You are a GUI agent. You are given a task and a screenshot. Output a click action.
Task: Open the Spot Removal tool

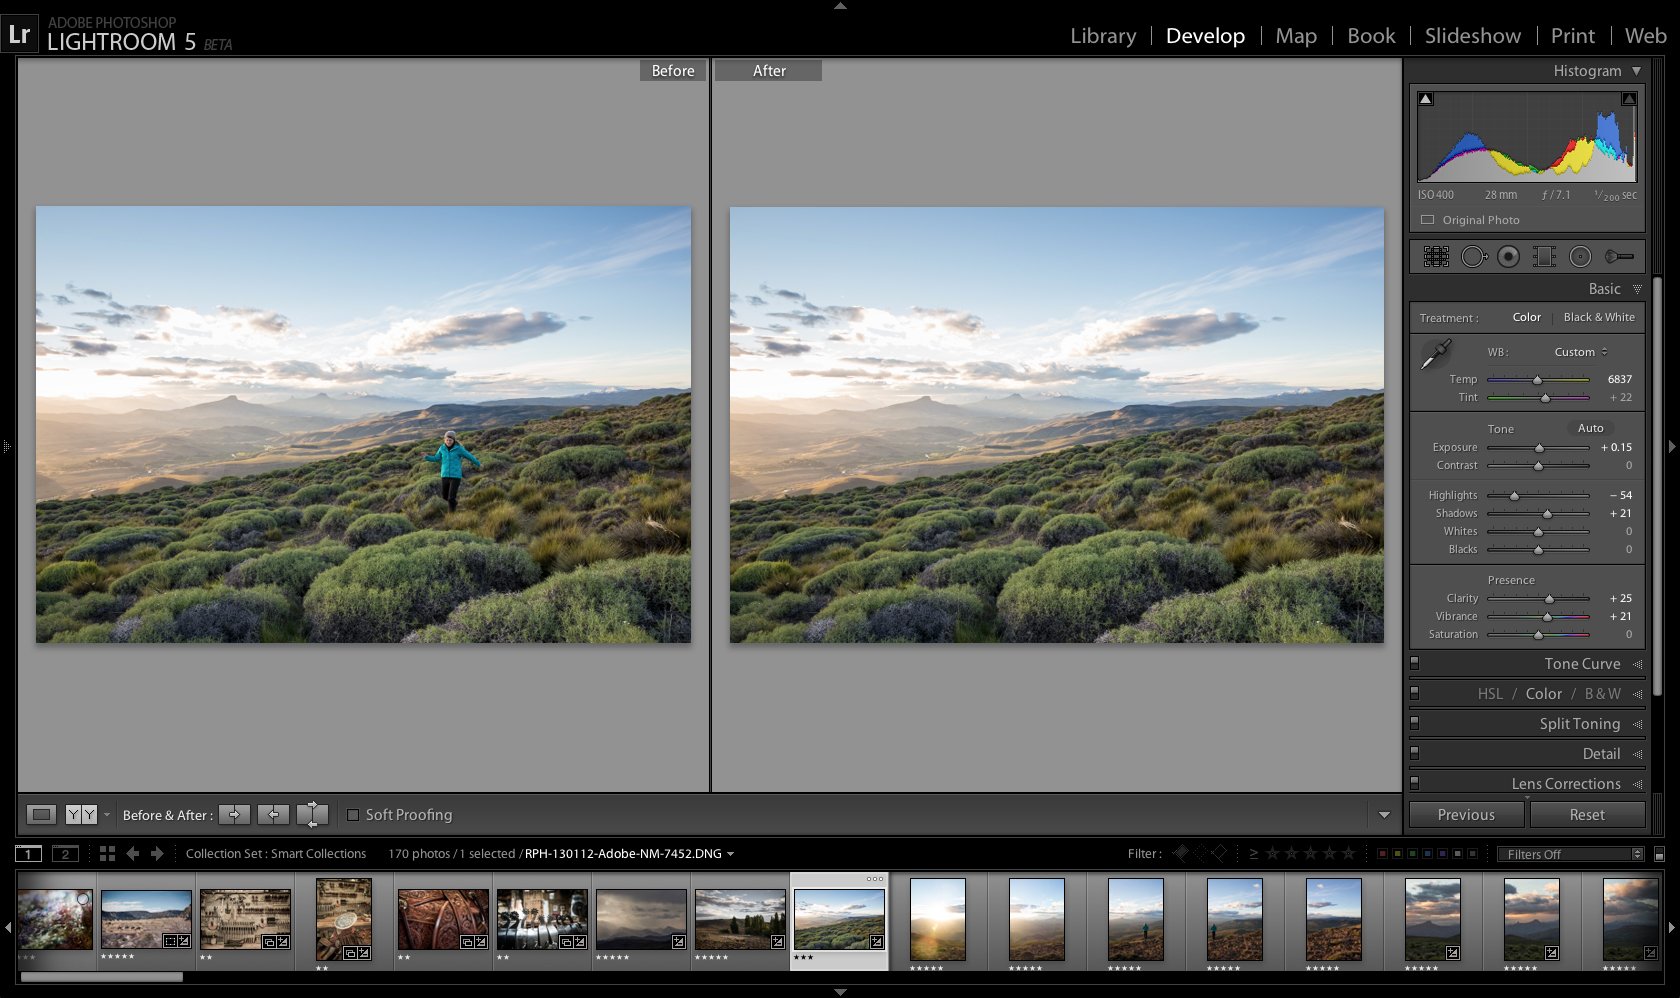pyautogui.click(x=1473, y=256)
